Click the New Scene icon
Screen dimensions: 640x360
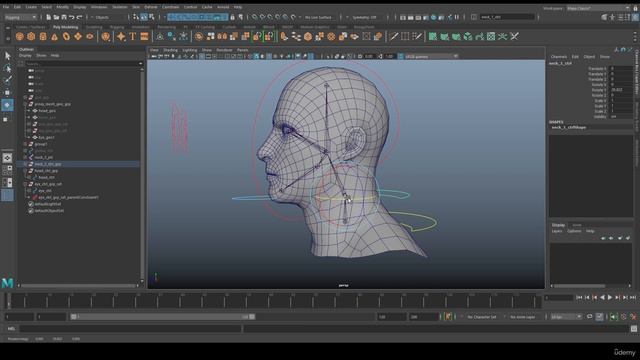(48, 17)
